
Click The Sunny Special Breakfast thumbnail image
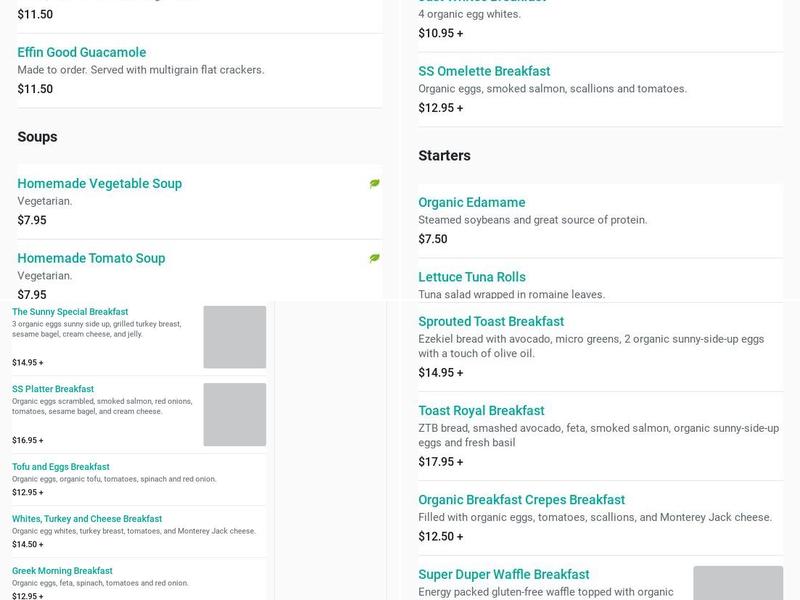point(234,337)
